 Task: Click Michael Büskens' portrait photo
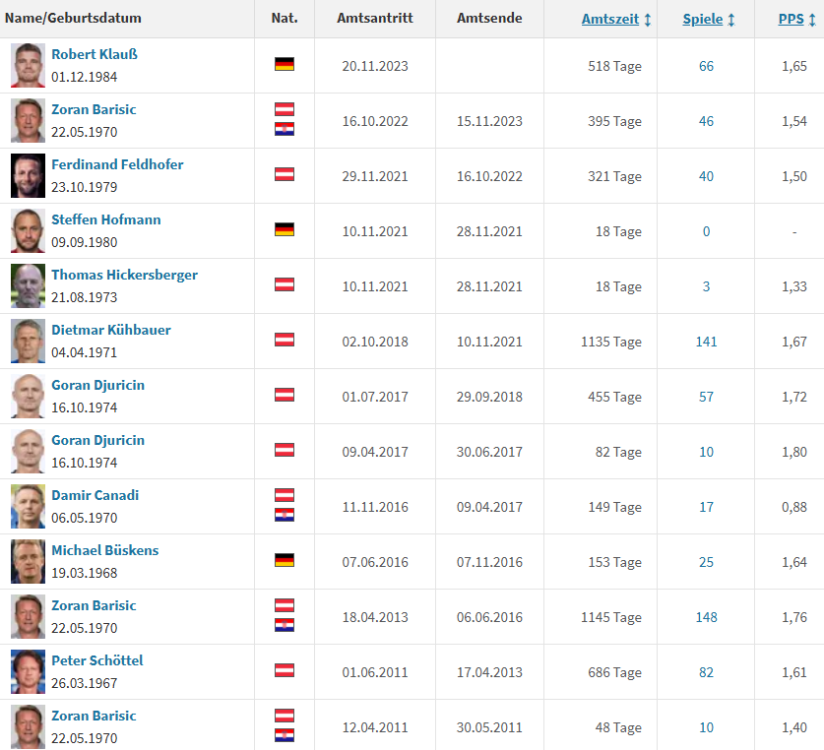click(28, 561)
